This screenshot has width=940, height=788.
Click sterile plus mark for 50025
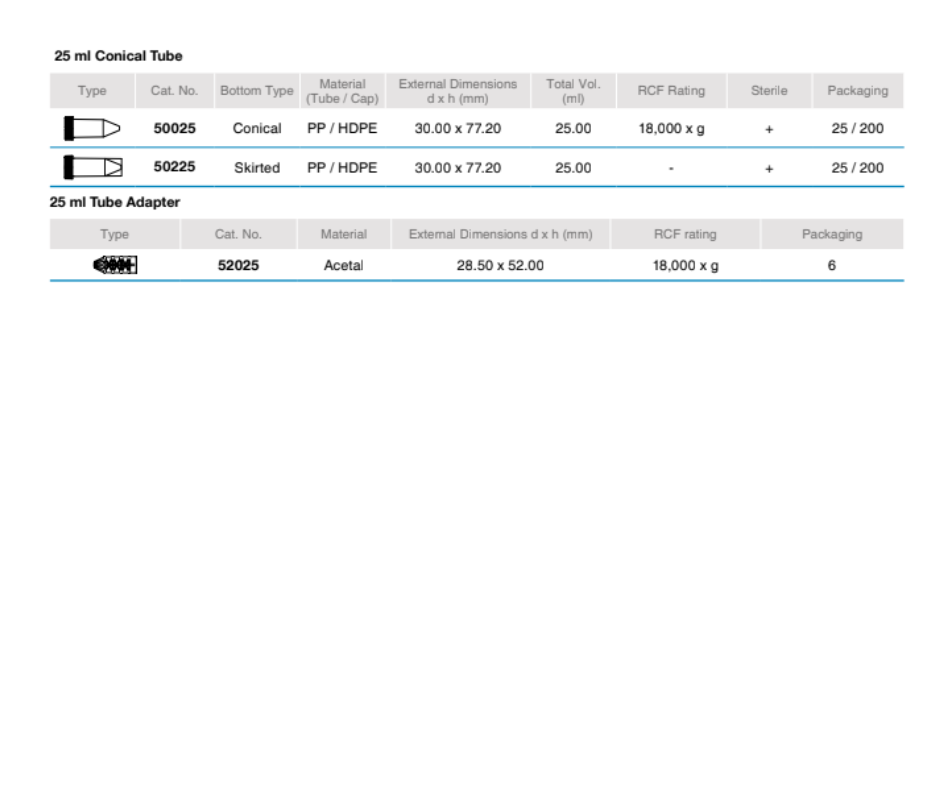click(x=769, y=129)
